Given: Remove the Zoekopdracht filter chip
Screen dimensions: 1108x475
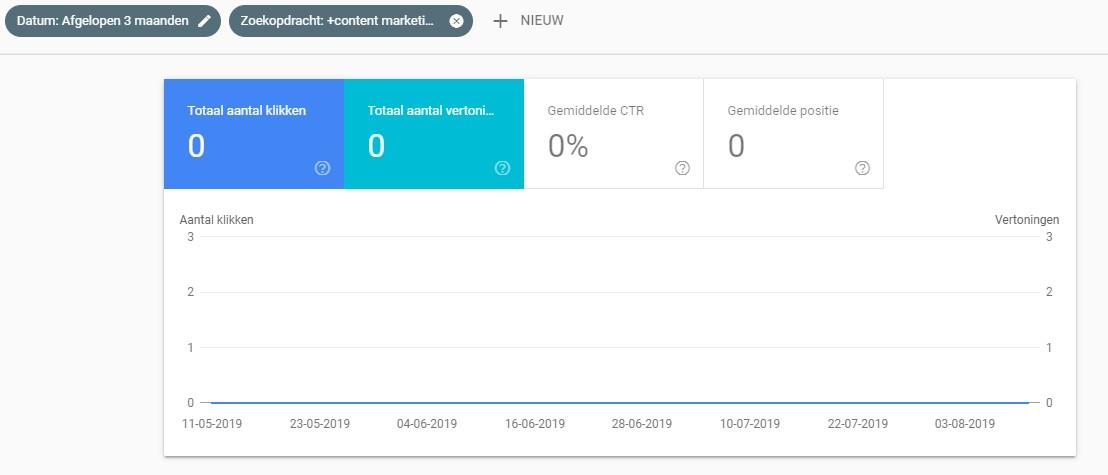Looking at the screenshot, I should [x=456, y=20].
